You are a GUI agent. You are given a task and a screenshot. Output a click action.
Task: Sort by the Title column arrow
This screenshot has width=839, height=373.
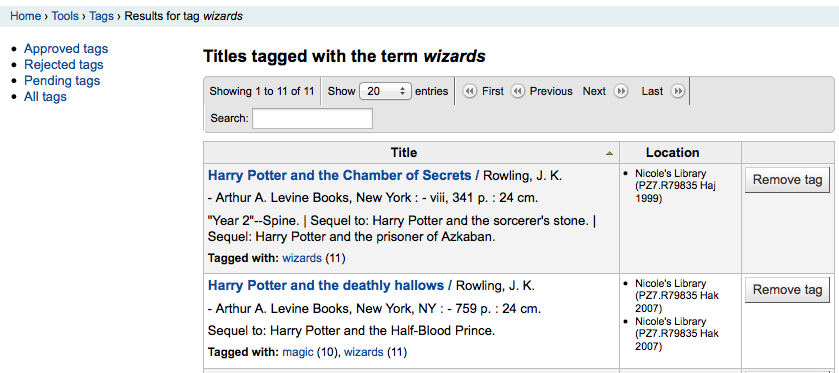point(609,153)
